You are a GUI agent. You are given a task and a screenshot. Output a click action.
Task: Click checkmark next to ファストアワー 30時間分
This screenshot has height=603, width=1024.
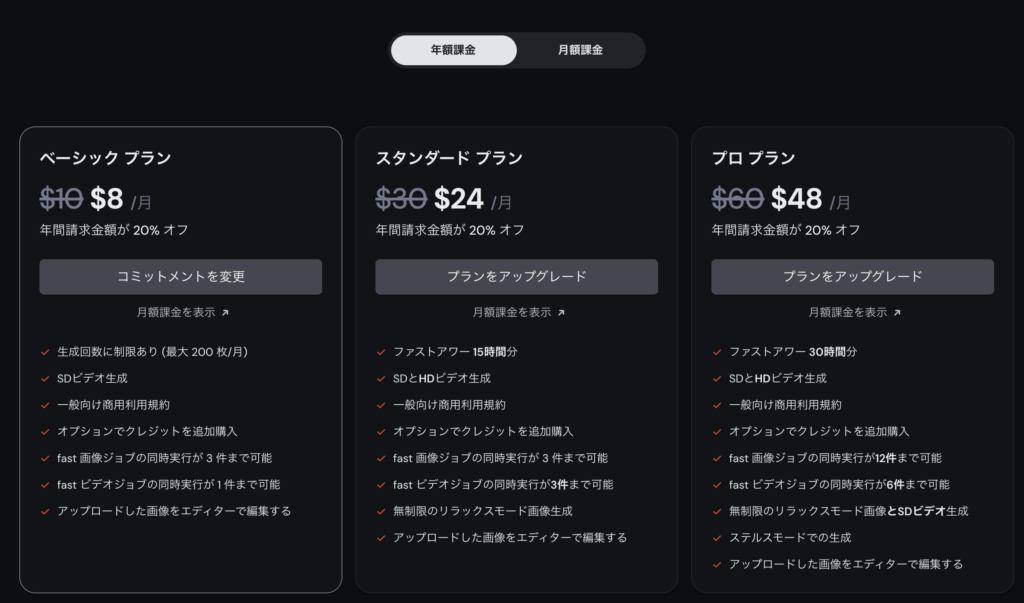point(718,352)
